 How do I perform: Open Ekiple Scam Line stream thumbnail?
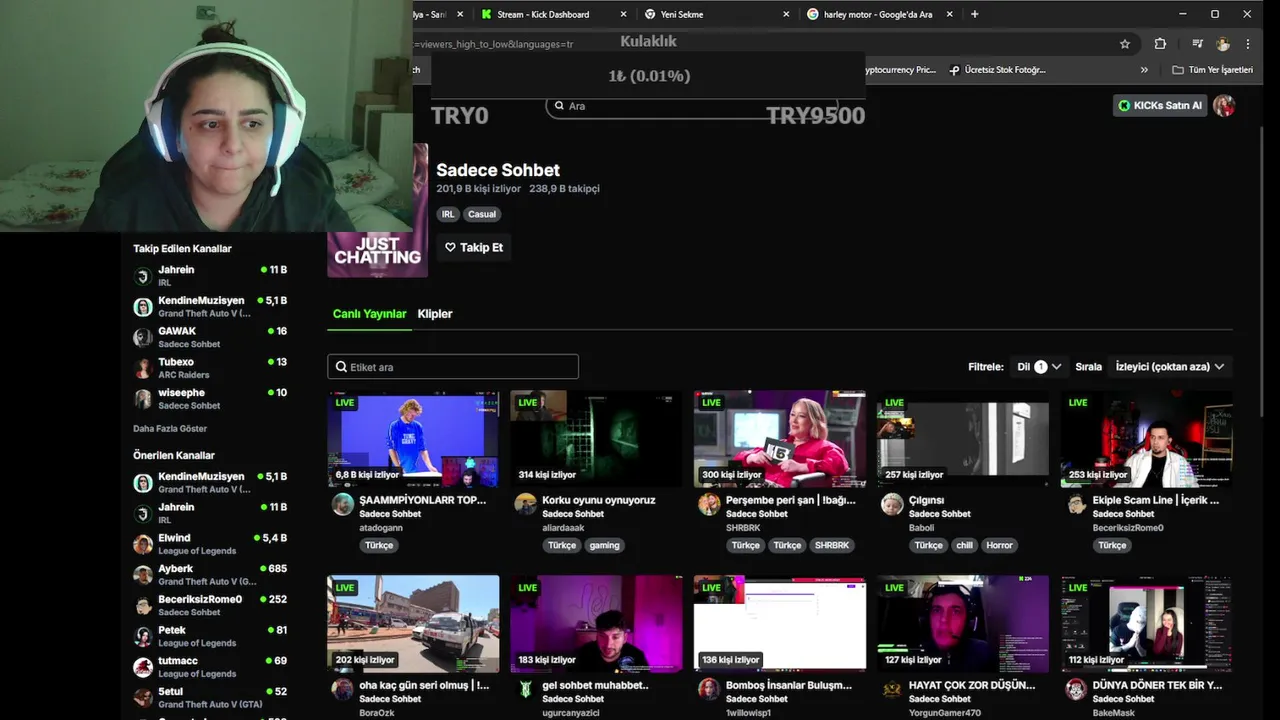point(1146,439)
